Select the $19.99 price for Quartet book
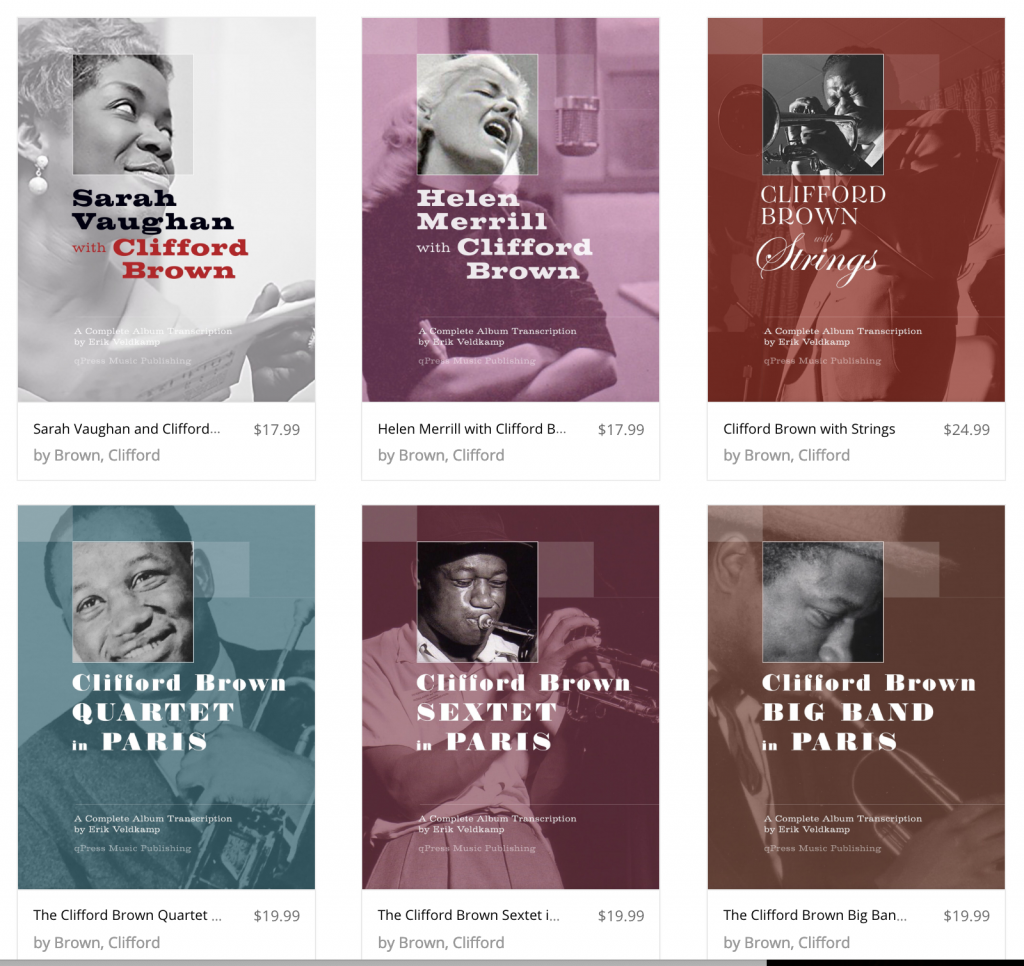The height and width of the screenshot is (966, 1024). [x=277, y=916]
